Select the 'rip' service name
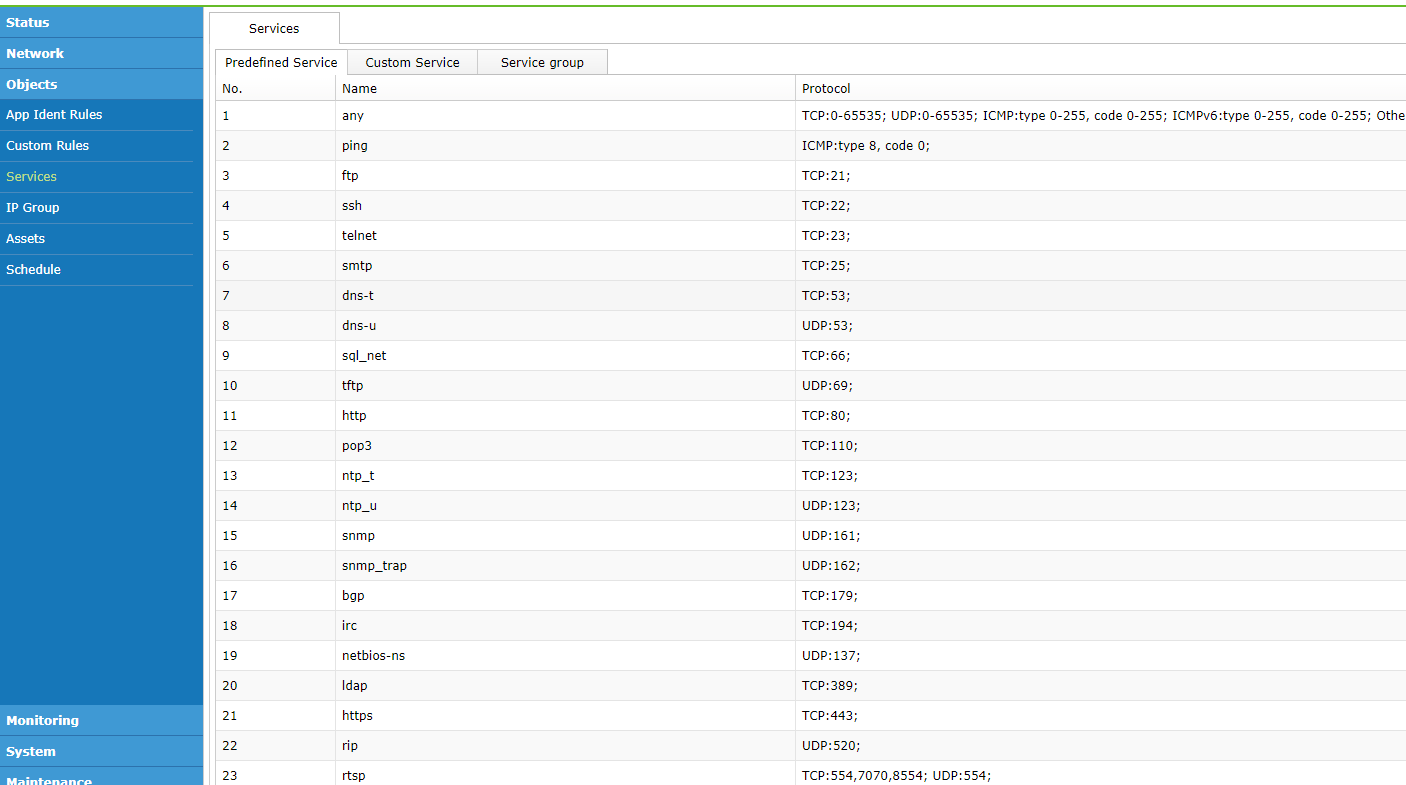The image size is (1406, 785). click(x=350, y=746)
